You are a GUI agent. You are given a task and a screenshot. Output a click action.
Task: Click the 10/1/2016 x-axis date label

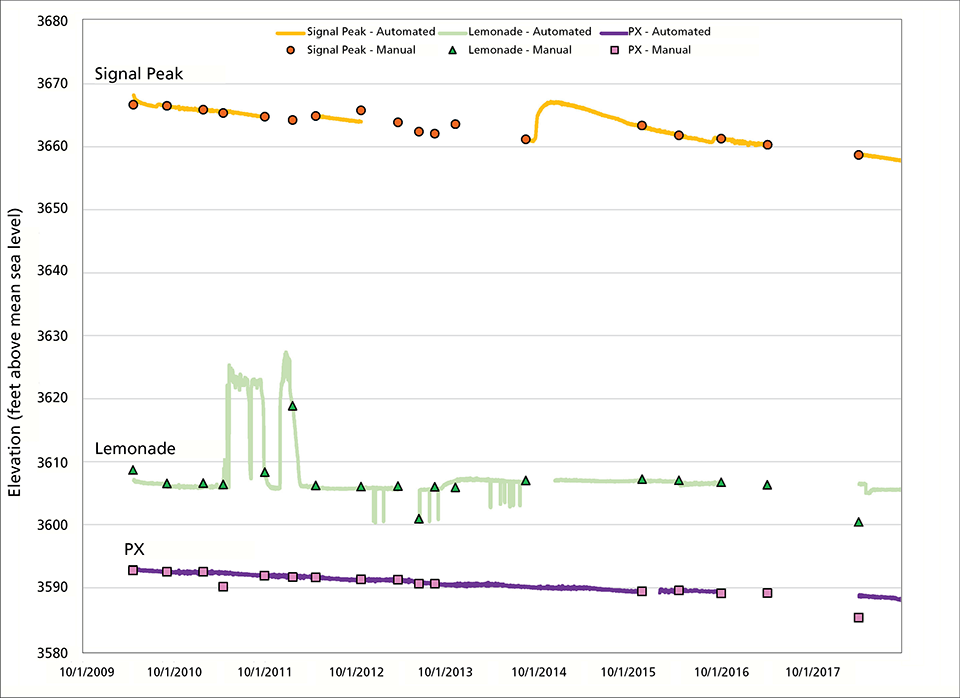(721, 672)
